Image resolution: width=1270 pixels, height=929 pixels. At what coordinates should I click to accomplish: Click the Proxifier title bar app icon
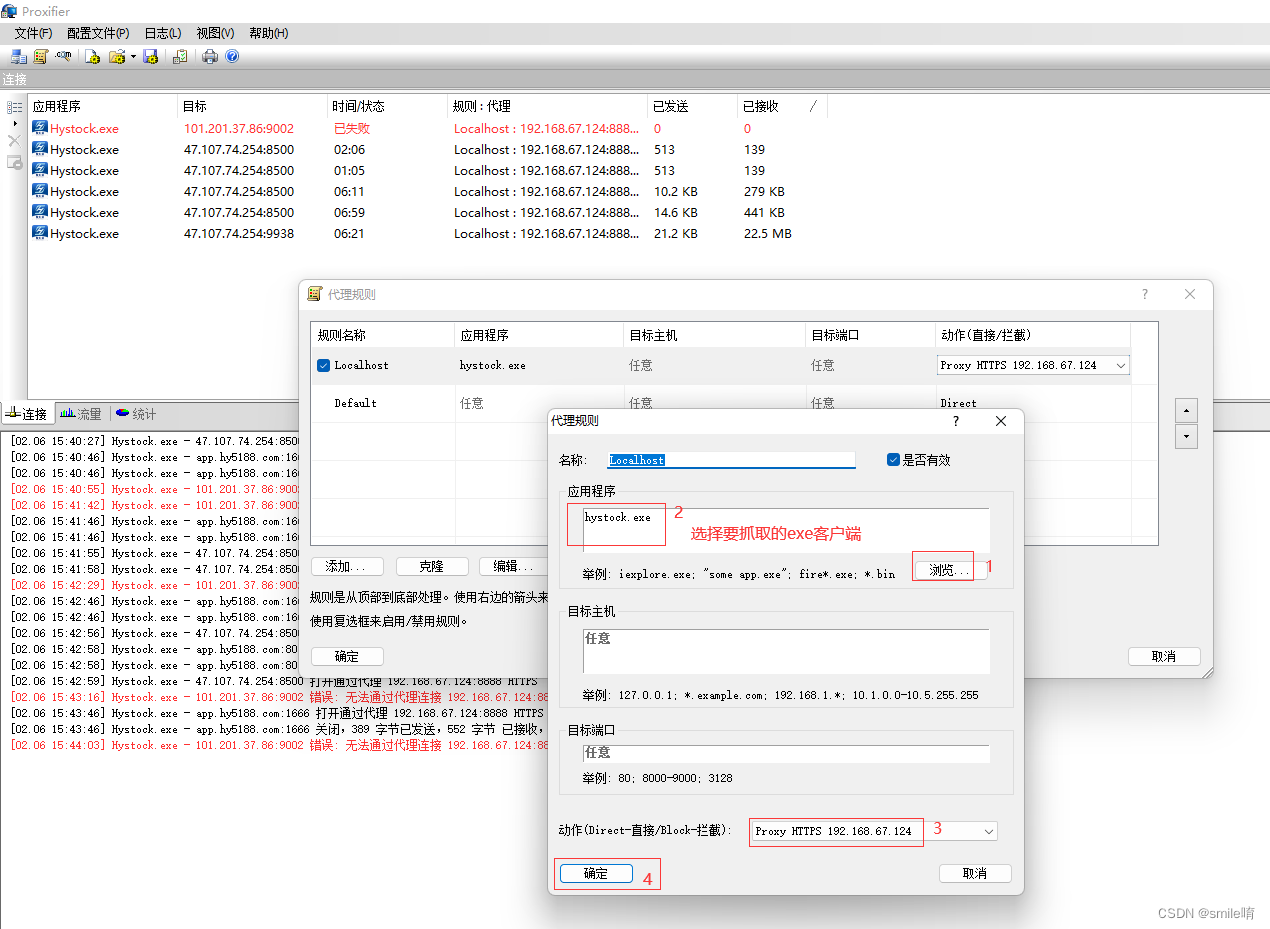coord(9,11)
